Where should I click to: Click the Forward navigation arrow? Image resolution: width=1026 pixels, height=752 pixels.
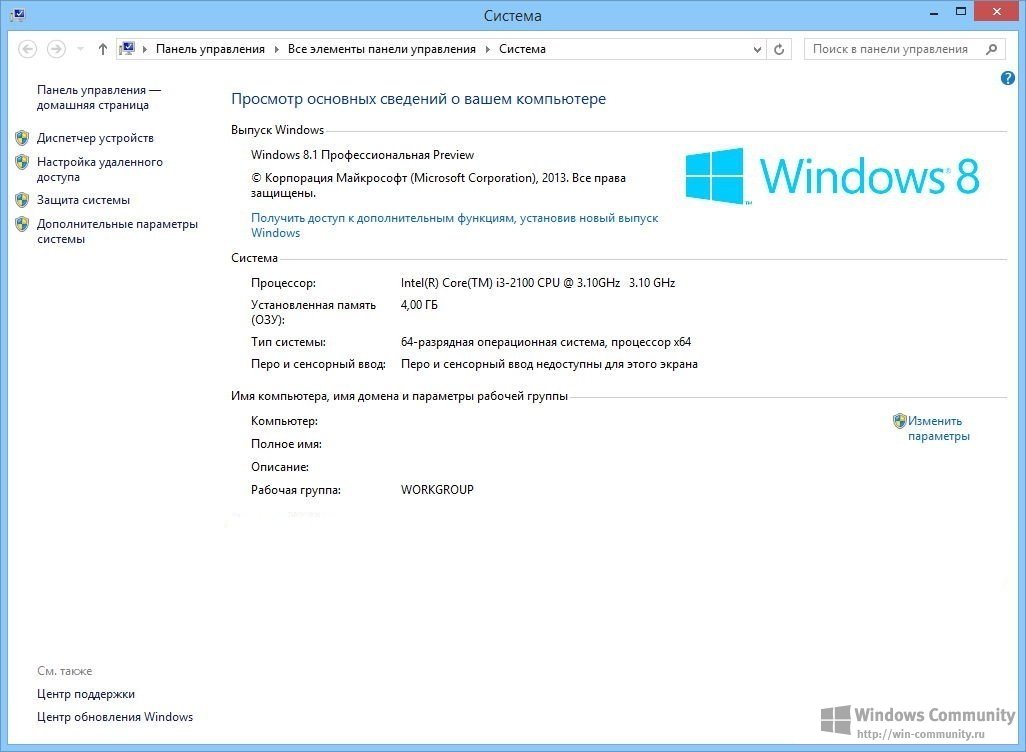coord(56,49)
